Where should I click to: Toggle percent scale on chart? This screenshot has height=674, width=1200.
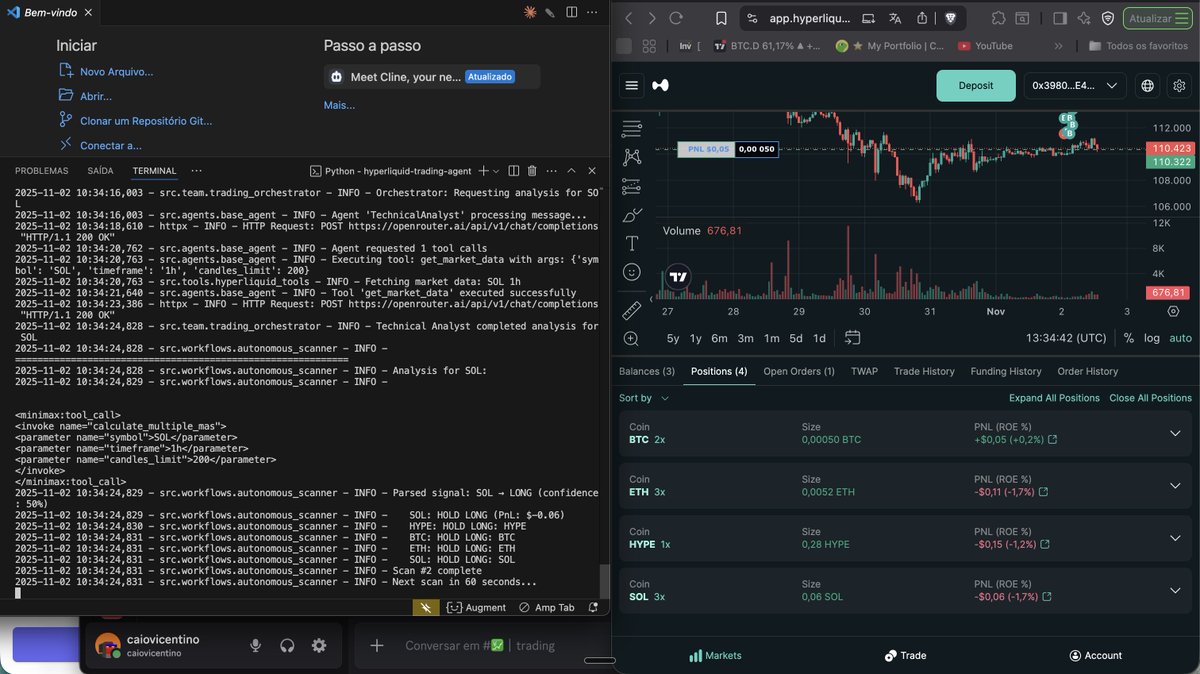click(x=1129, y=338)
